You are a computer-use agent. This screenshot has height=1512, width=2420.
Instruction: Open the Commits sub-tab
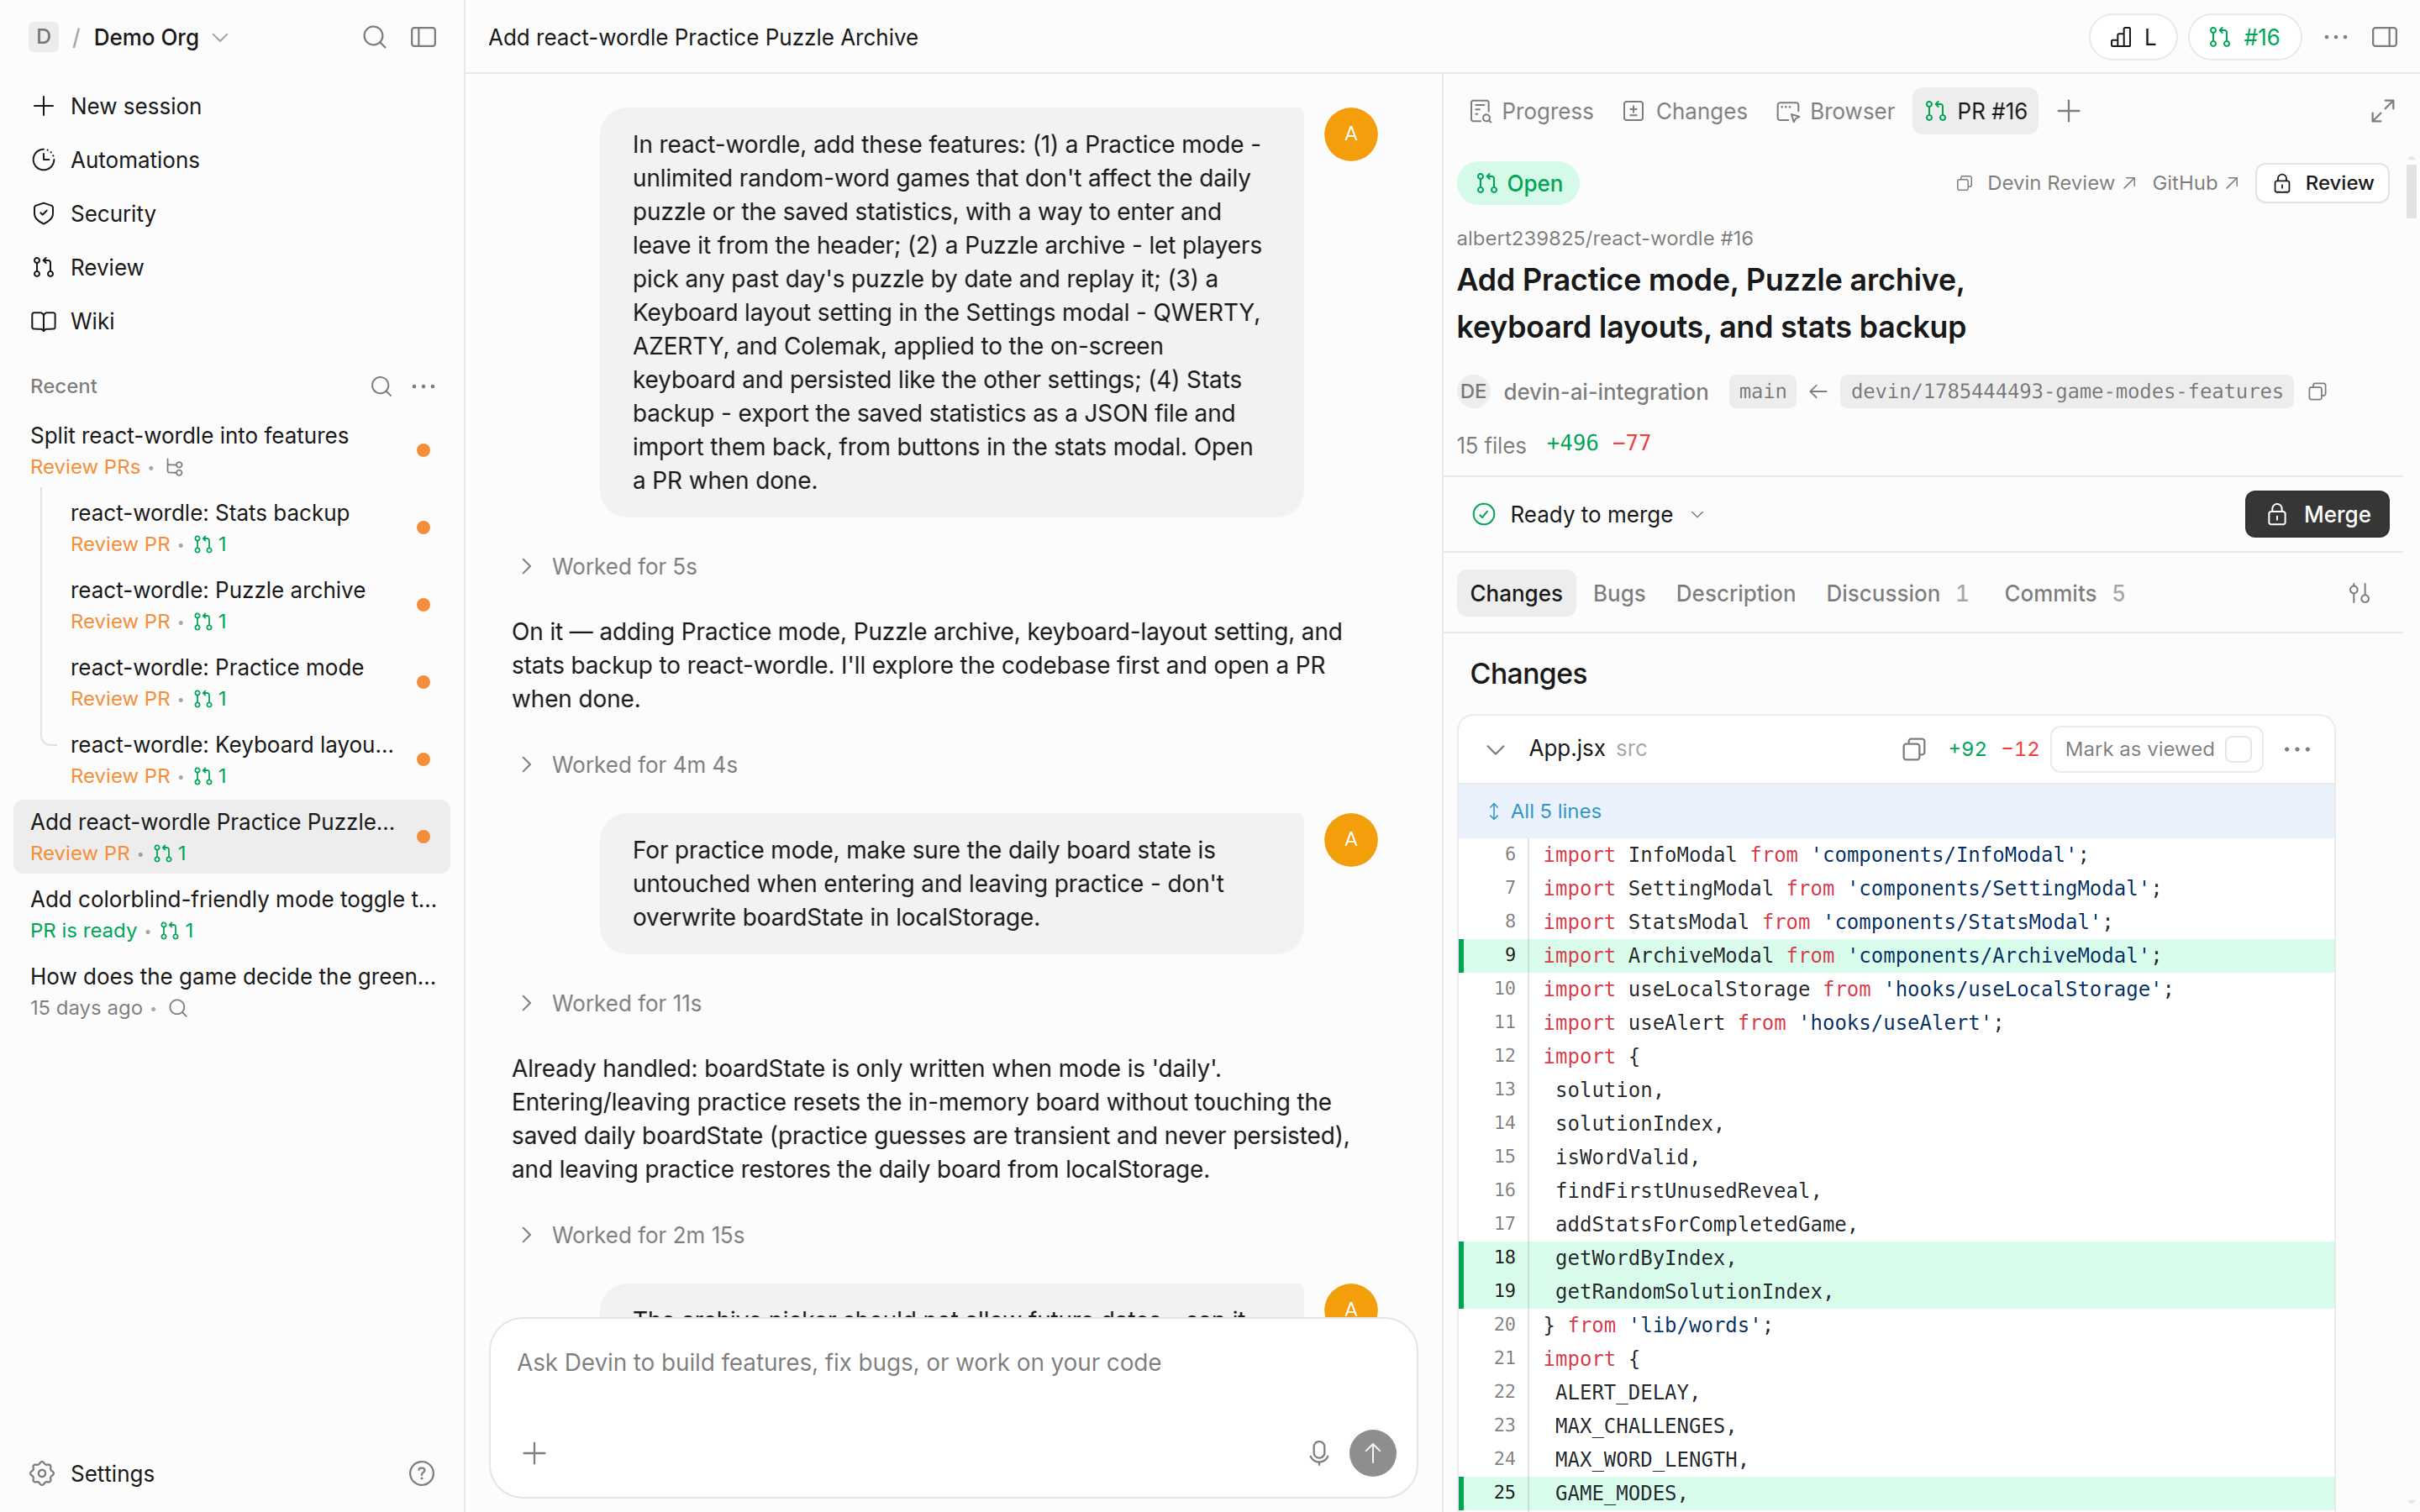pos(2064,593)
